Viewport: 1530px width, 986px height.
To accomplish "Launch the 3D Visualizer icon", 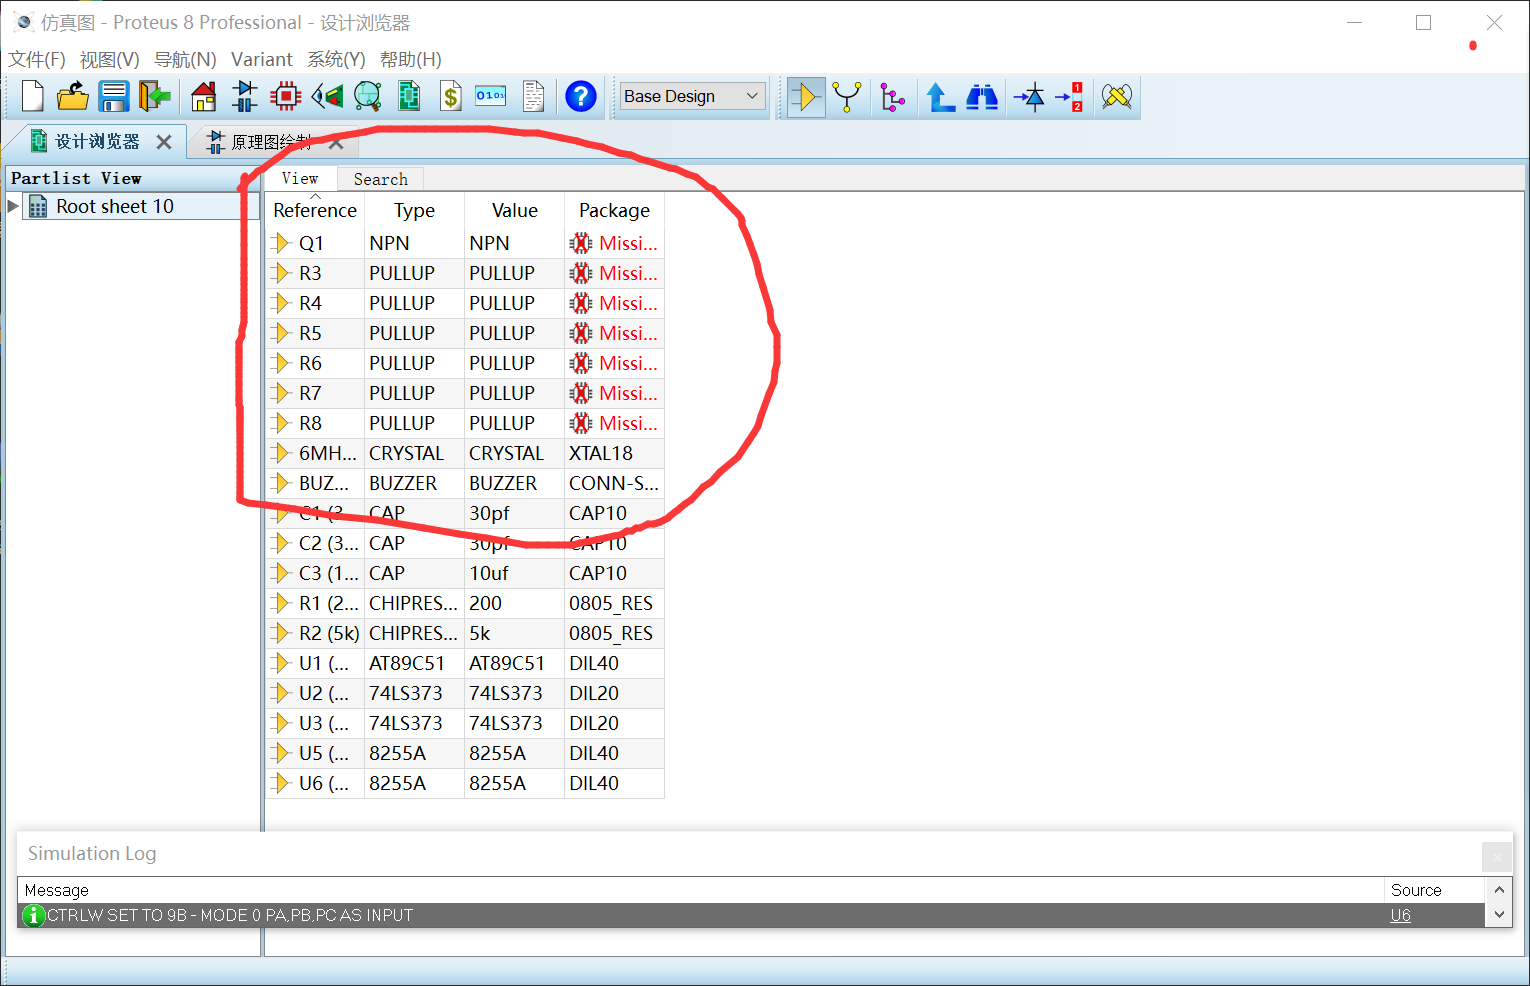I will 327,96.
